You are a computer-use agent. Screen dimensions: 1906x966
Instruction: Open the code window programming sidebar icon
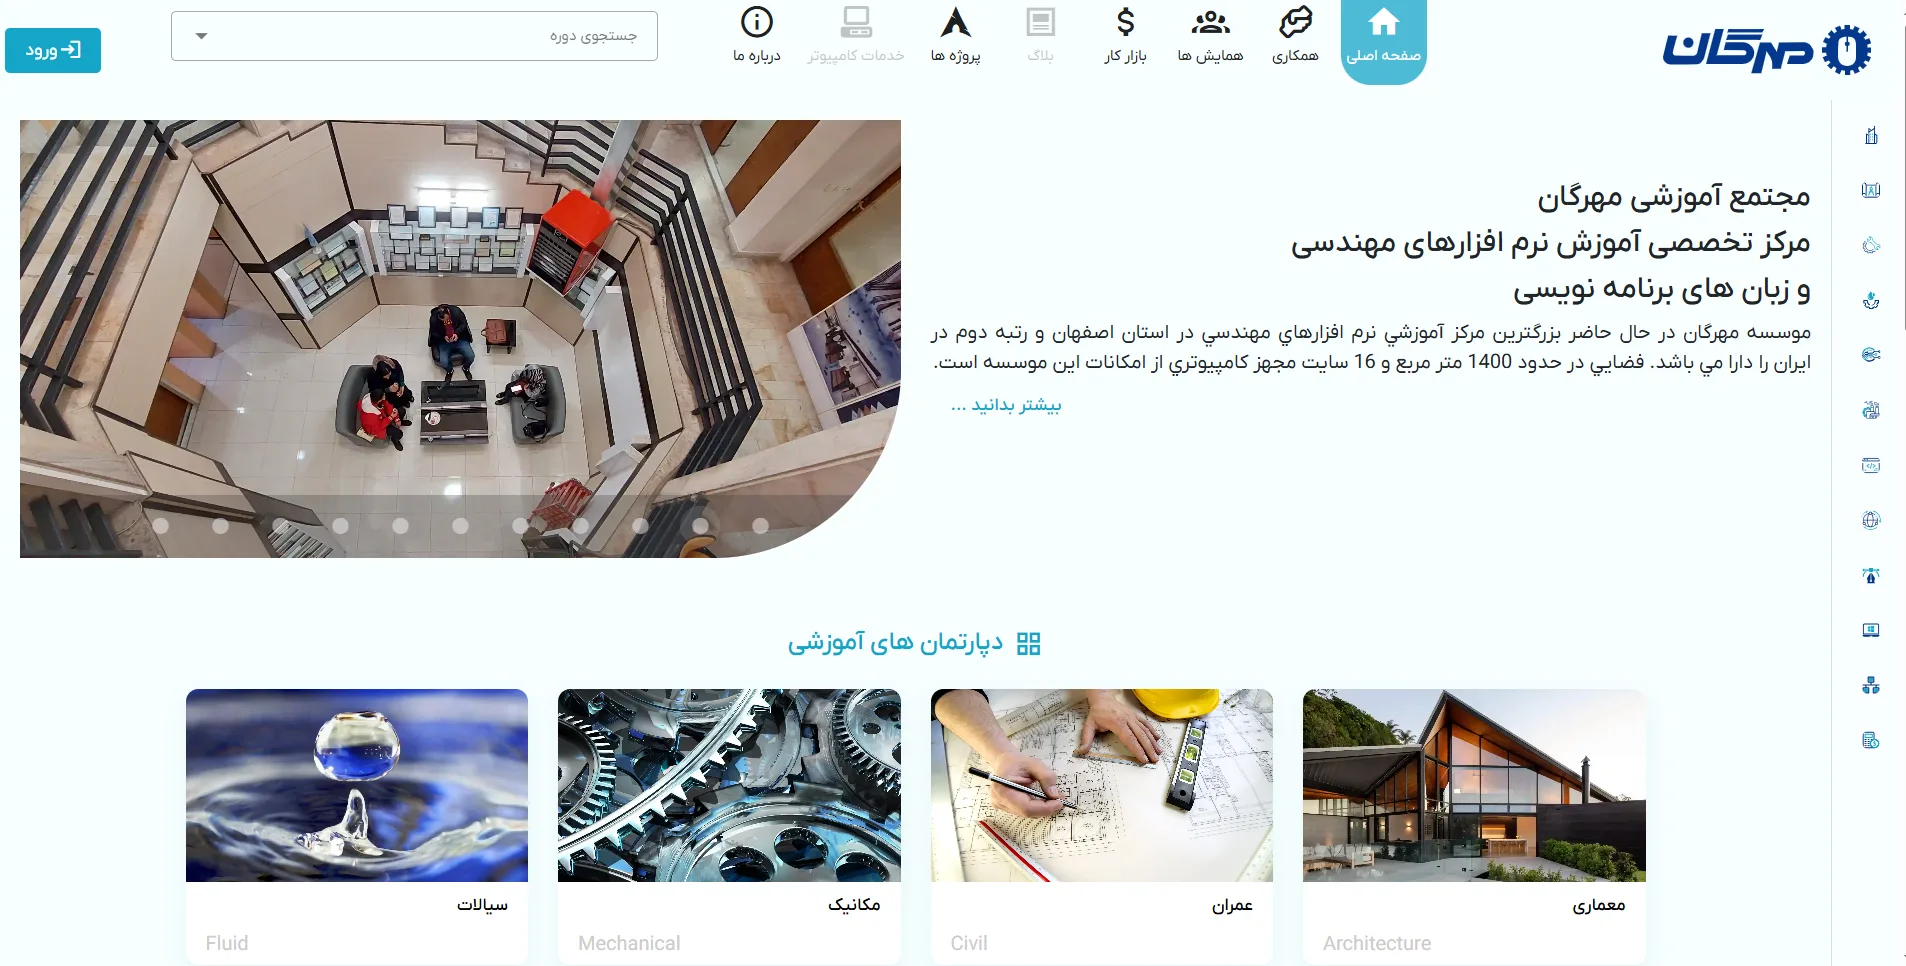coord(1871,465)
